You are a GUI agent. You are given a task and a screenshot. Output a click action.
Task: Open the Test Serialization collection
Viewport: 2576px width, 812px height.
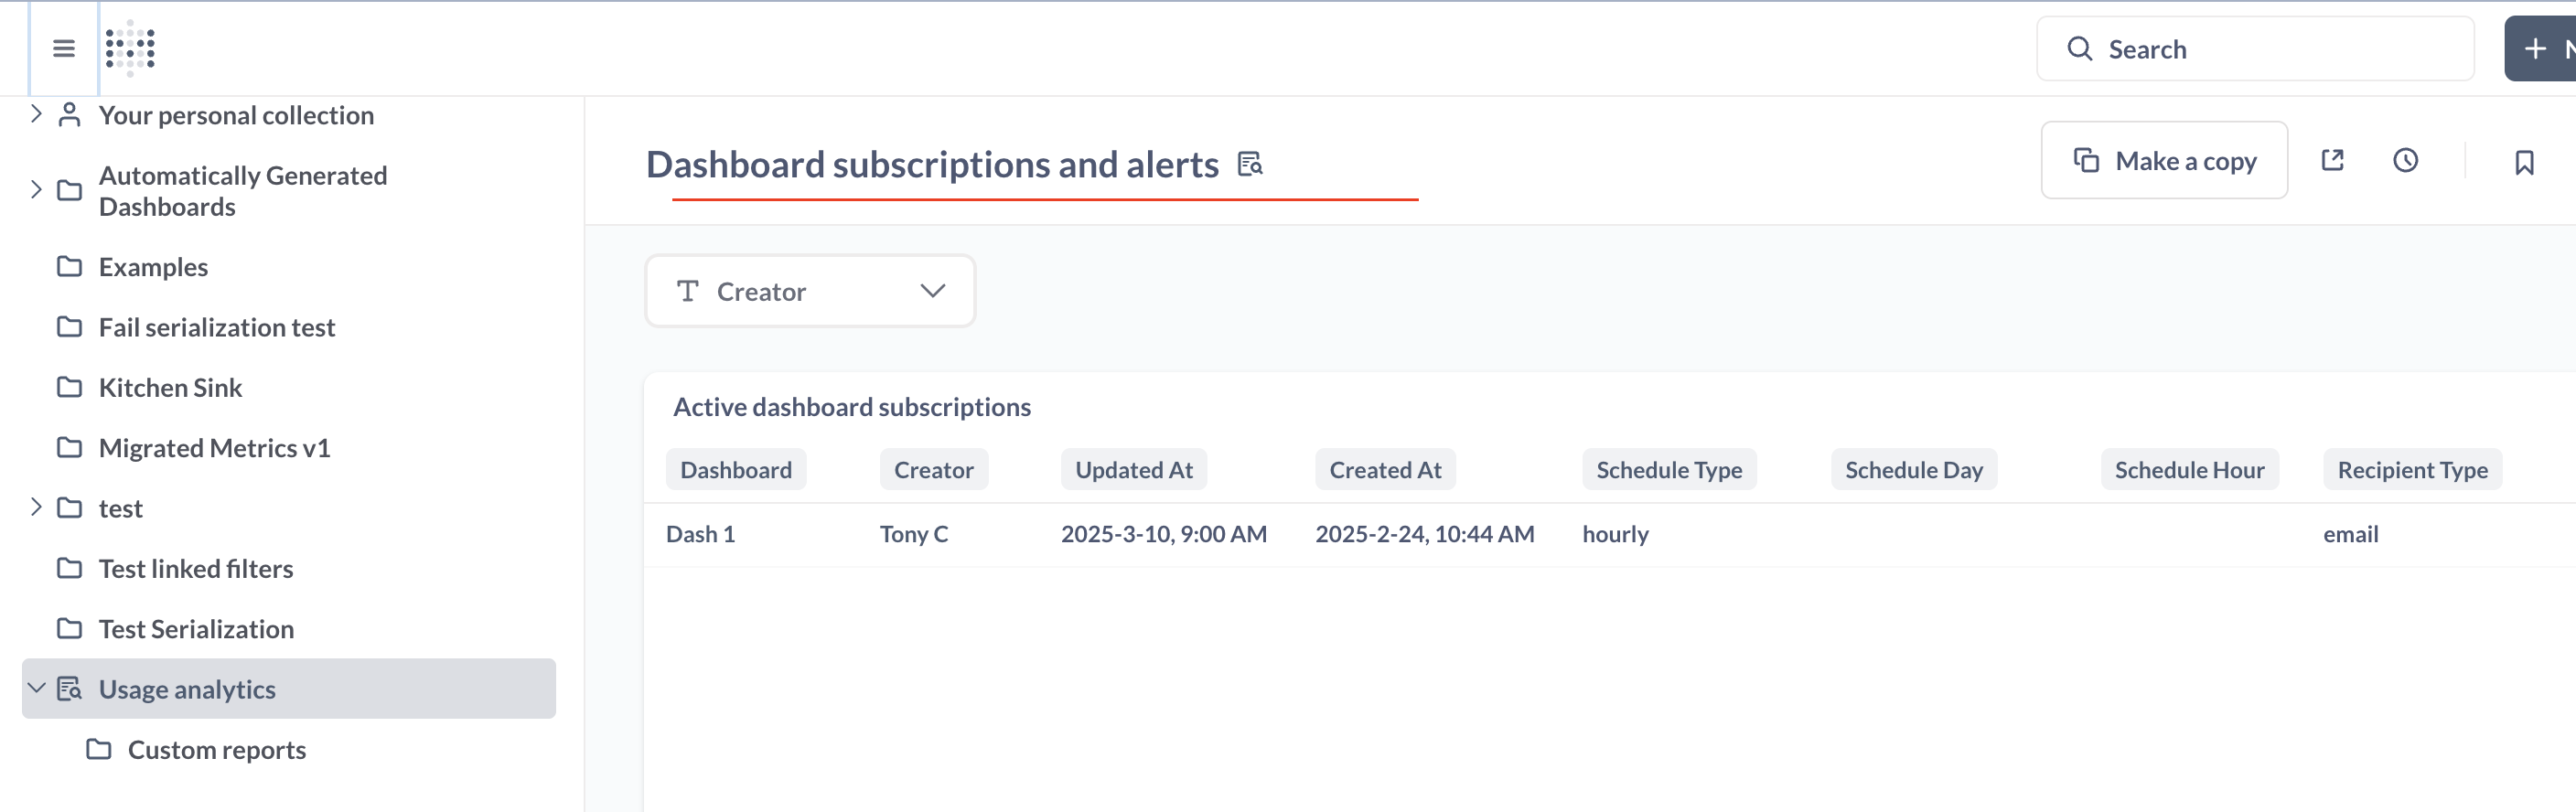point(196,629)
